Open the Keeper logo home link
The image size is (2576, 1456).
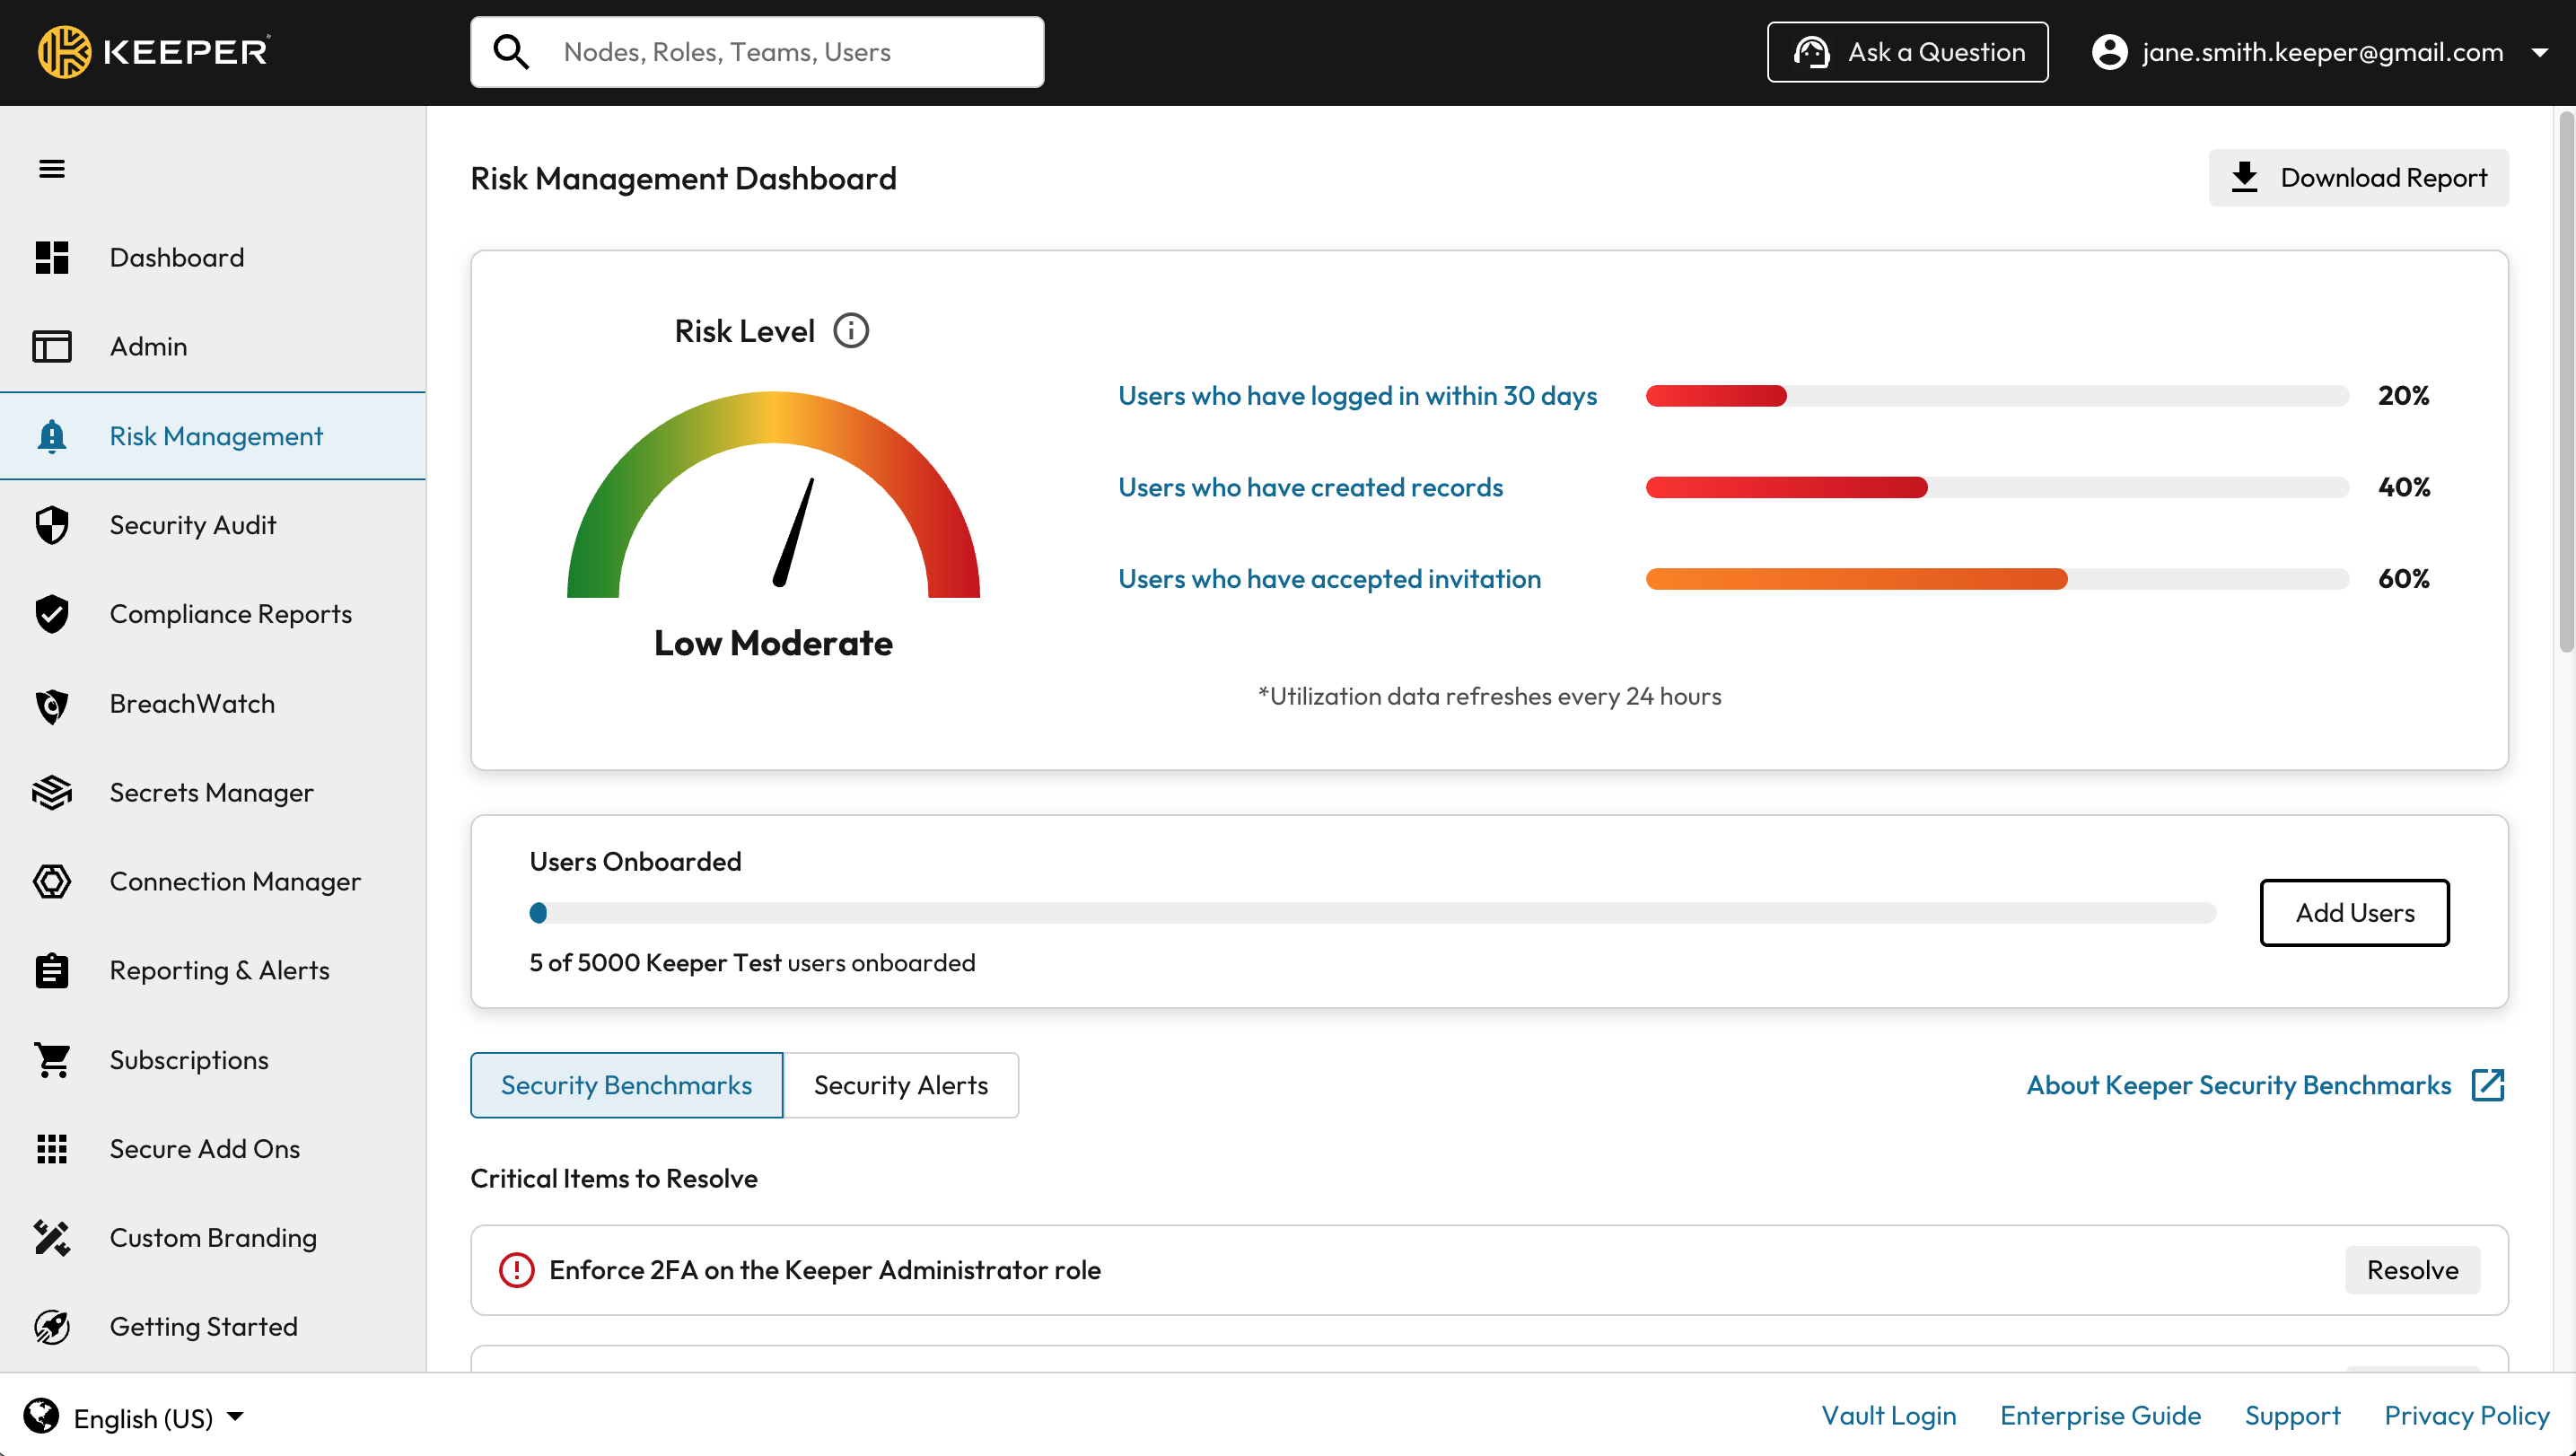(x=153, y=52)
